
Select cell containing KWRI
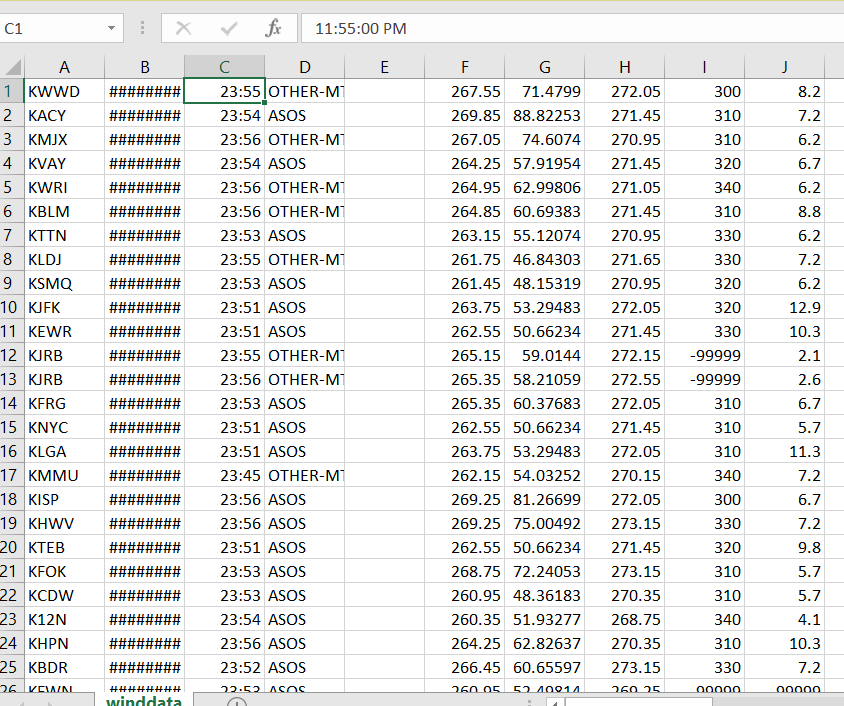[x=65, y=187]
